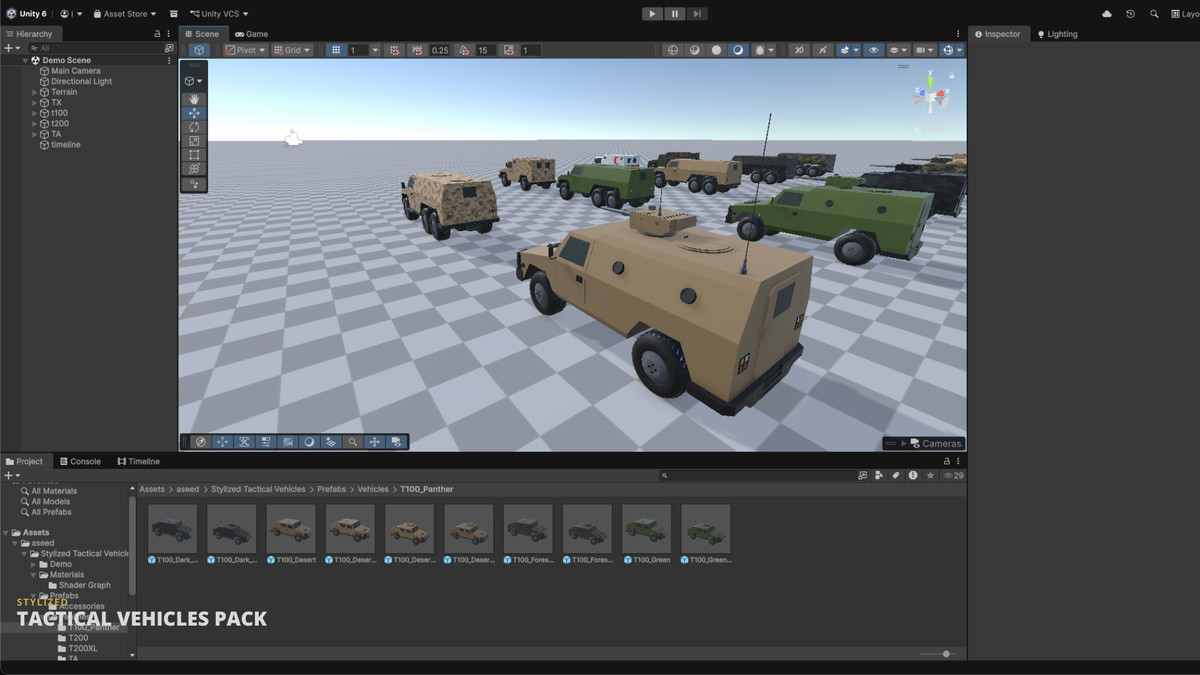Screen dimensions: 1200x675
Task: Open the Asset Store dropdown
Action: [125, 14]
